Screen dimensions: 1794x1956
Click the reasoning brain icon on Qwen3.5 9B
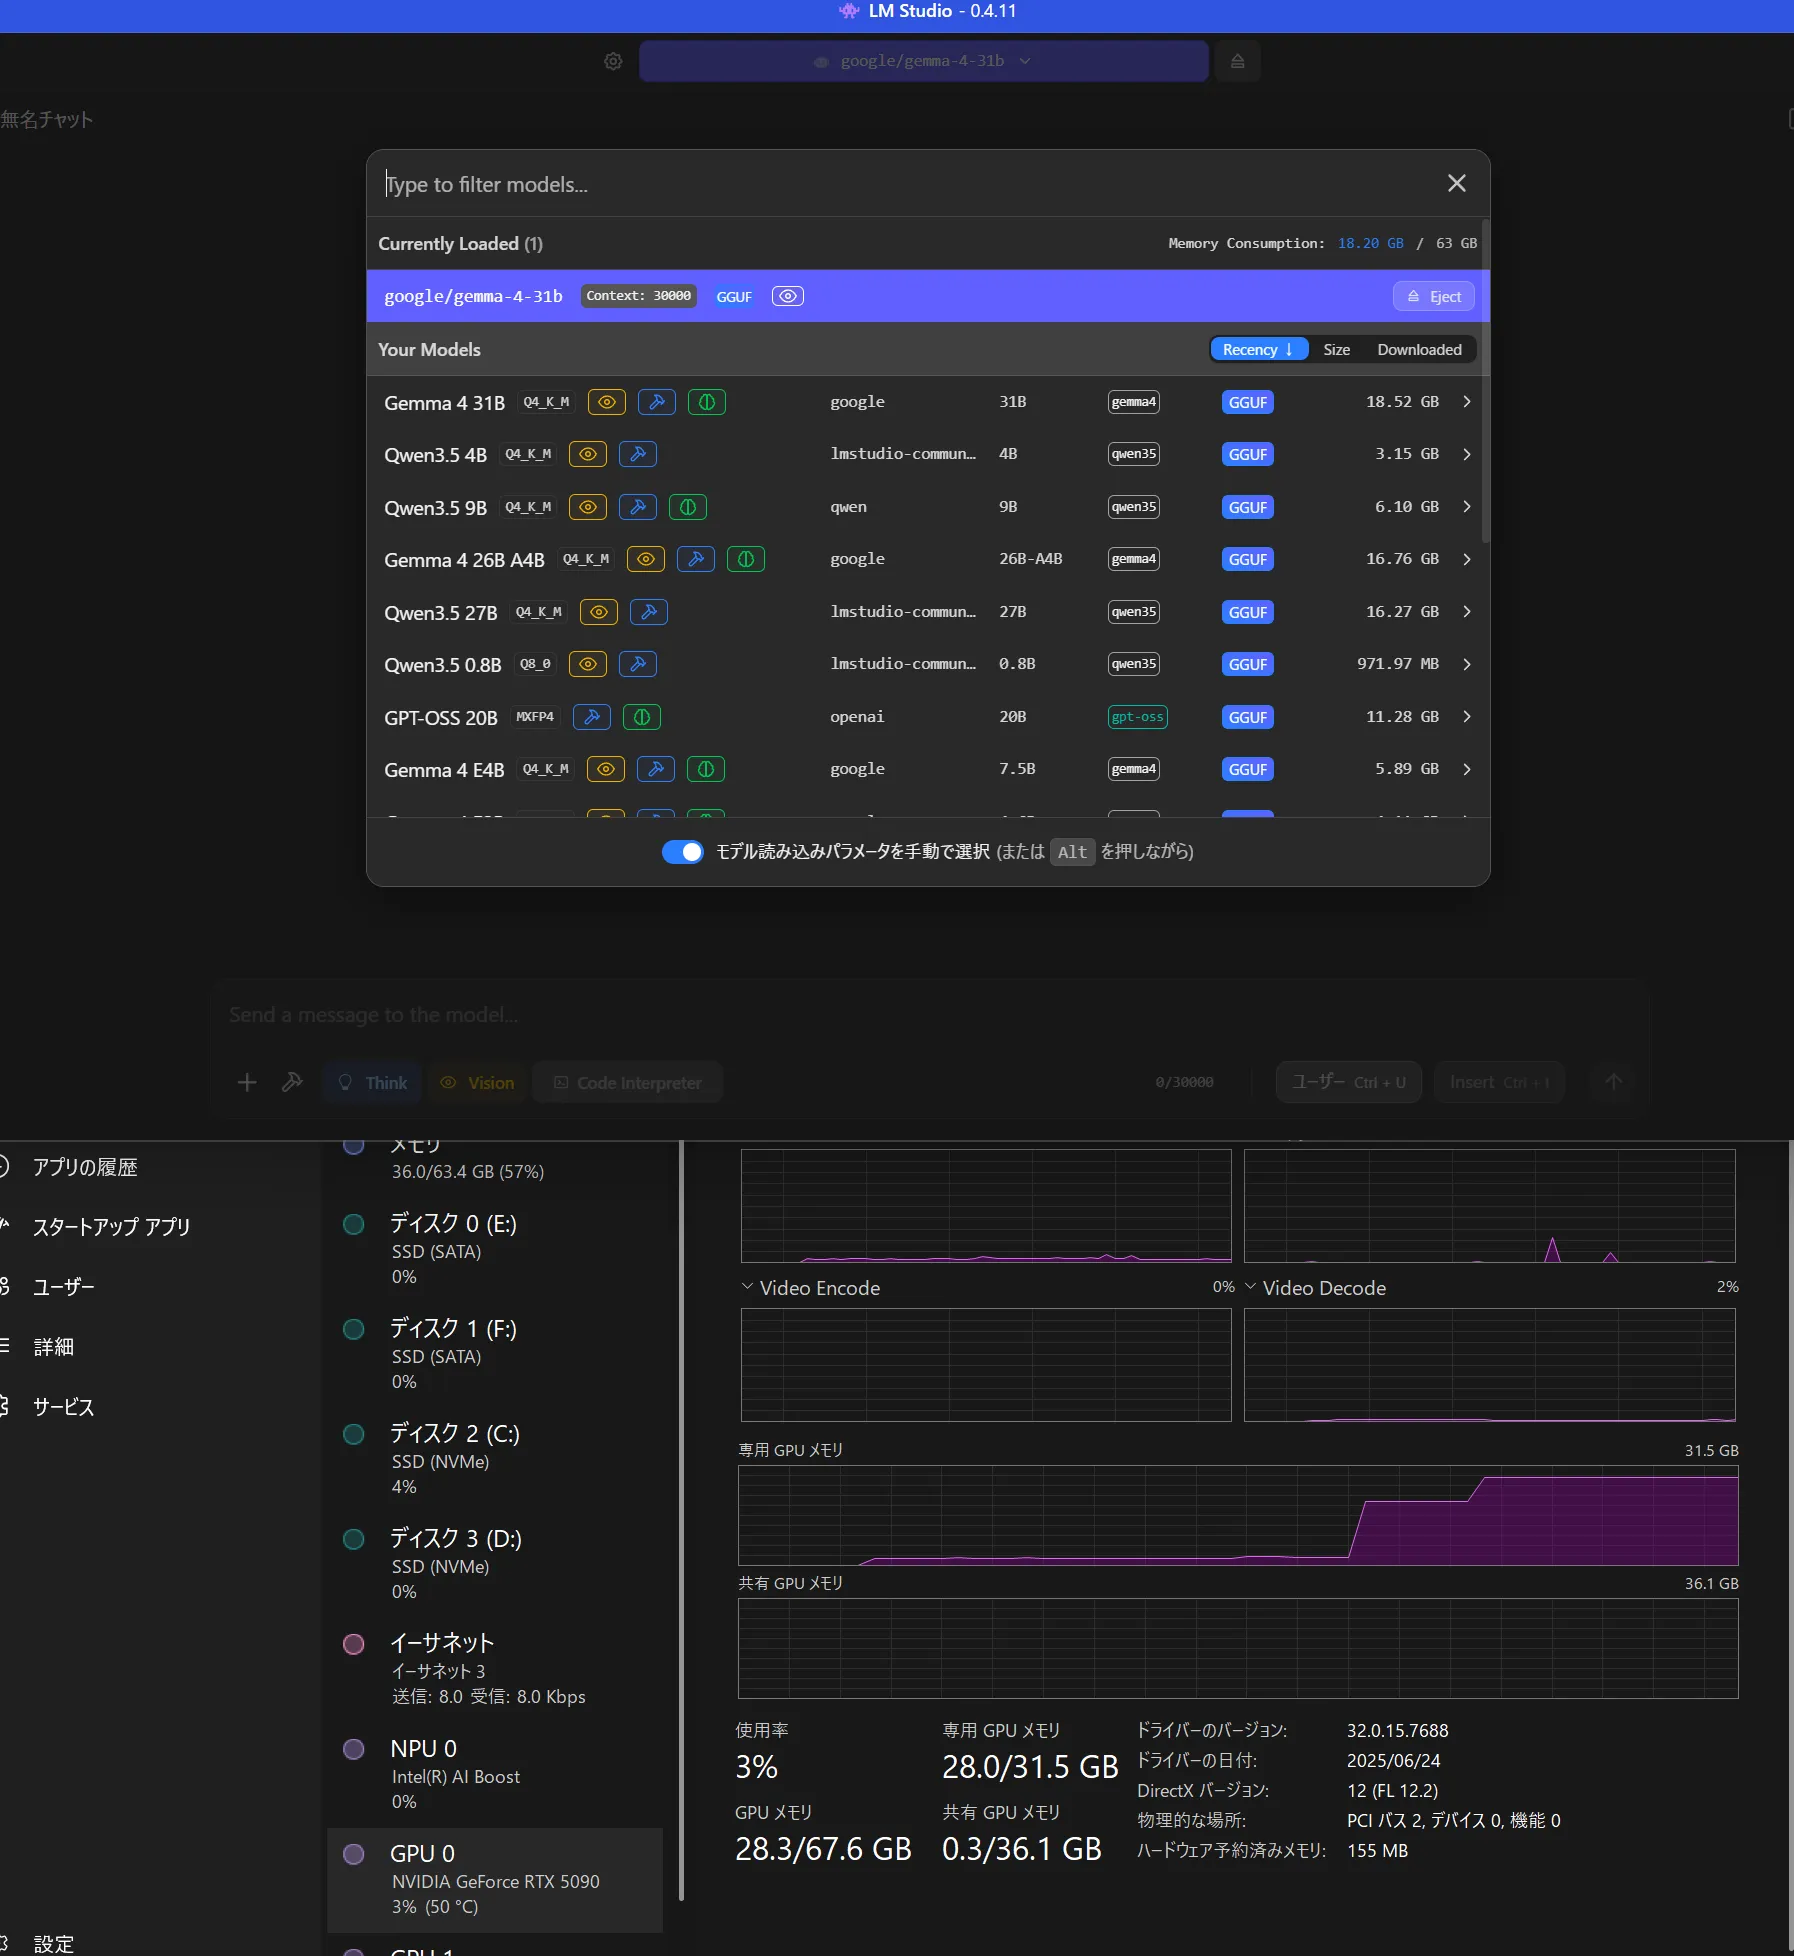point(688,507)
